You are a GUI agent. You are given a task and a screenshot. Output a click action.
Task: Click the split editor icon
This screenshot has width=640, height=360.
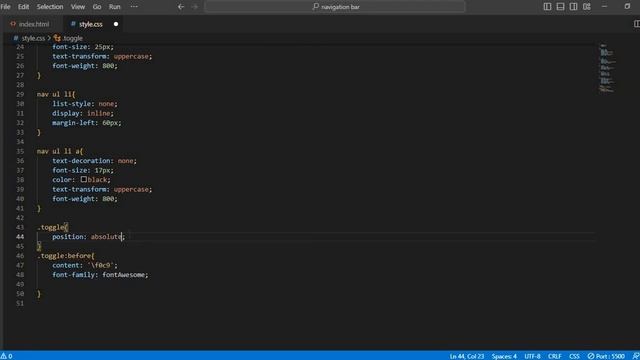point(636,24)
